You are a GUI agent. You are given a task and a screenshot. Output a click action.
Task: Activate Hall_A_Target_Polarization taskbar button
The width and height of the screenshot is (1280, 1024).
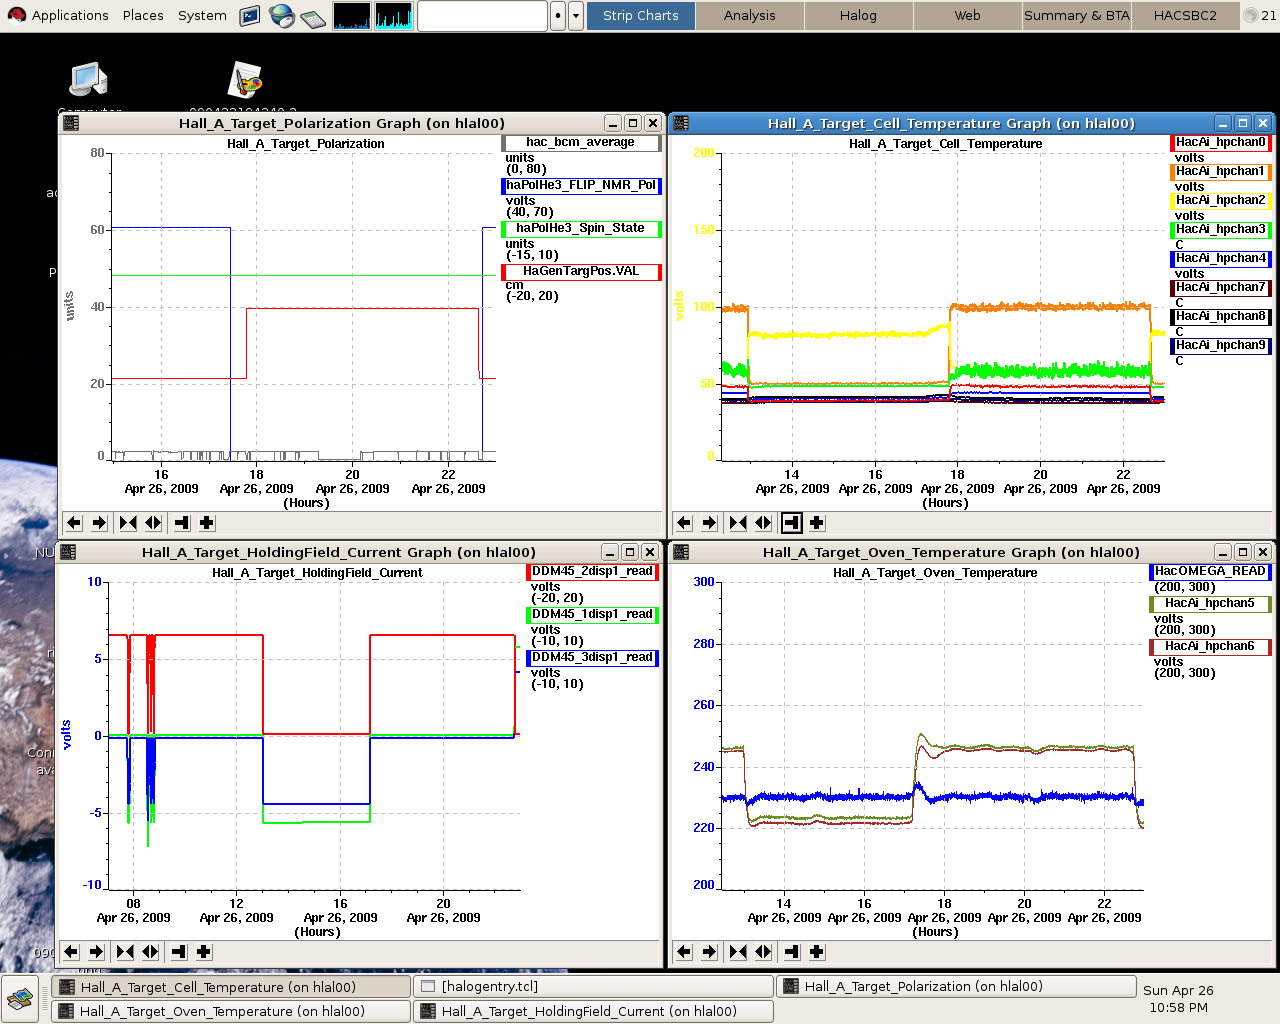point(956,986)
